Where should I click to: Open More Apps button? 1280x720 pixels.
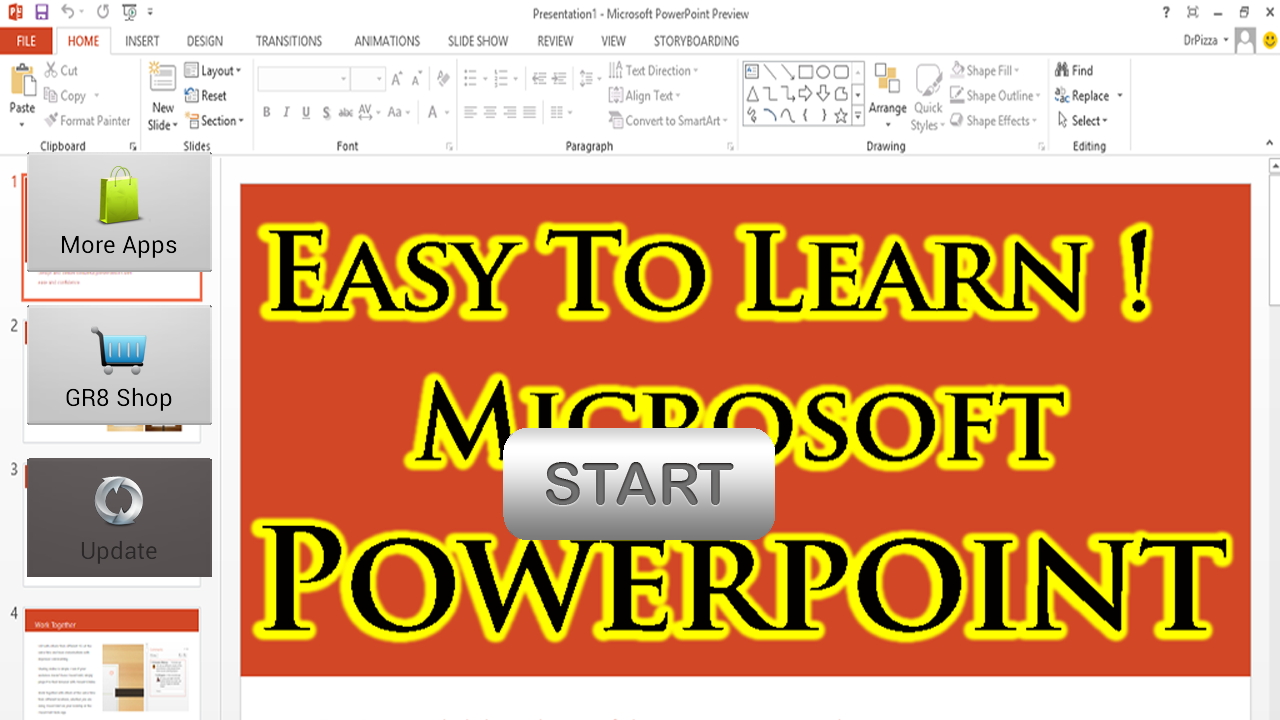119,212
